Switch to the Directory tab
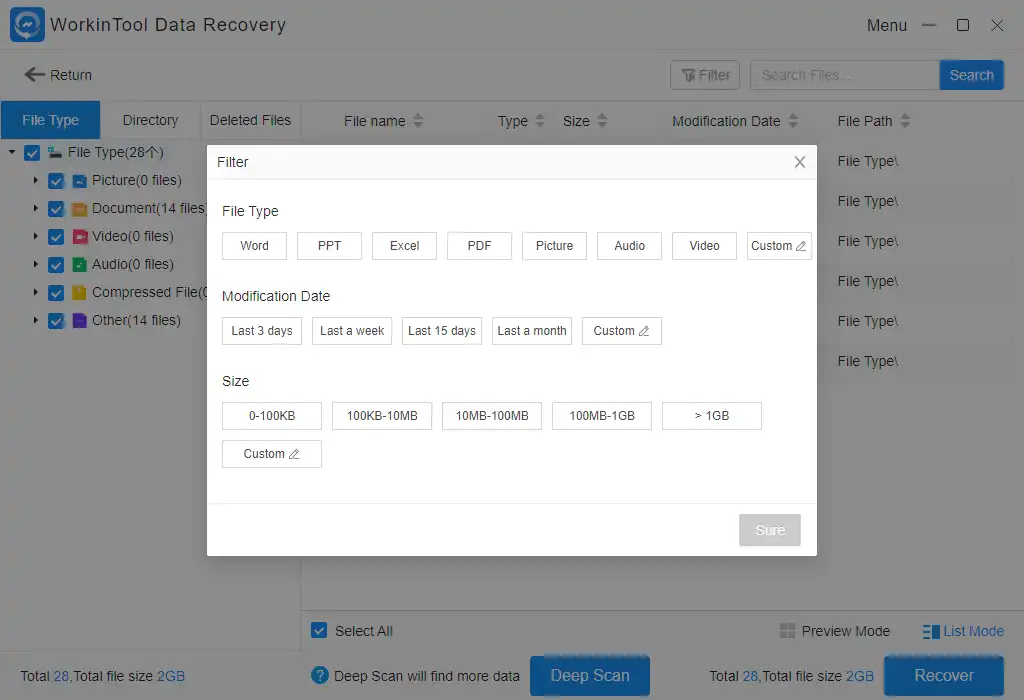This screenshot has width=1024, height=700. point(150,120)
